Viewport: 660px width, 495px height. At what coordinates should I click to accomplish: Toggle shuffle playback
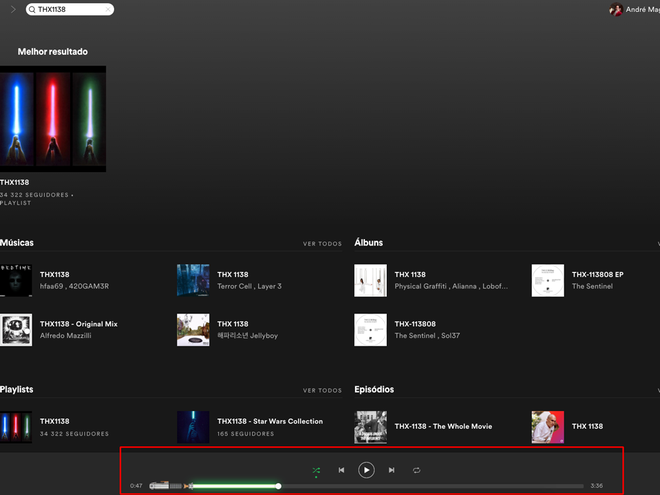[x=316, y=470]
